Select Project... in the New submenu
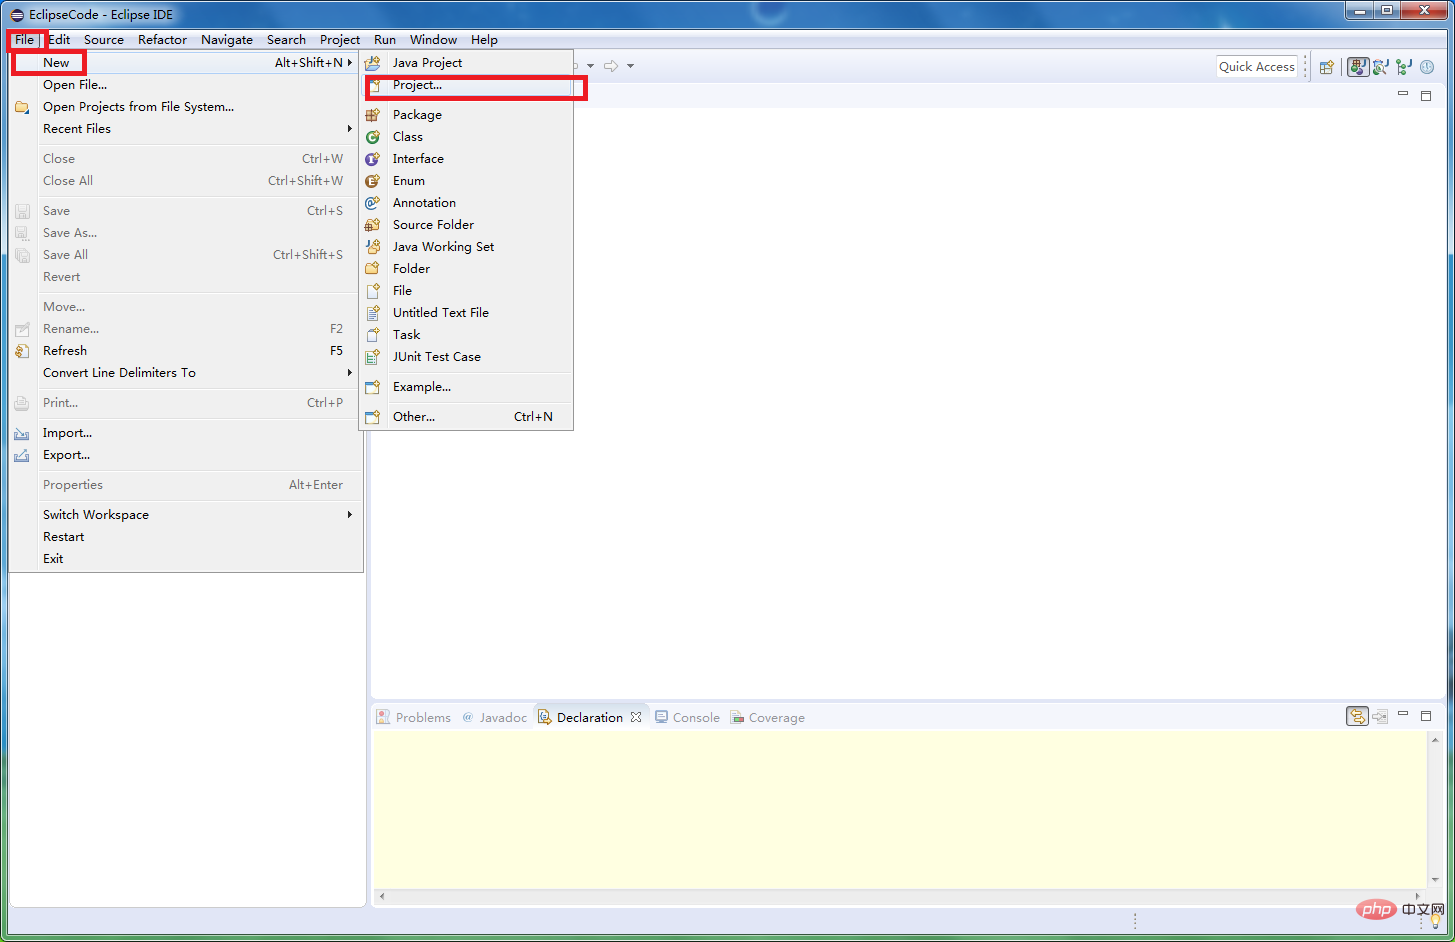This screenshot has height=942, width=1455. (466, 85)
